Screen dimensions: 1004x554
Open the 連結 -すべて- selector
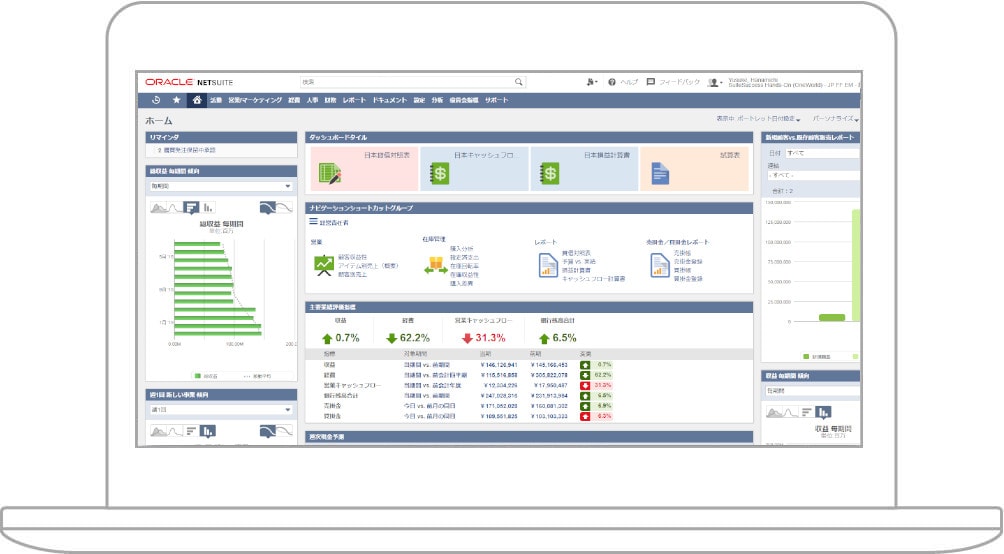tap(813, 175)
